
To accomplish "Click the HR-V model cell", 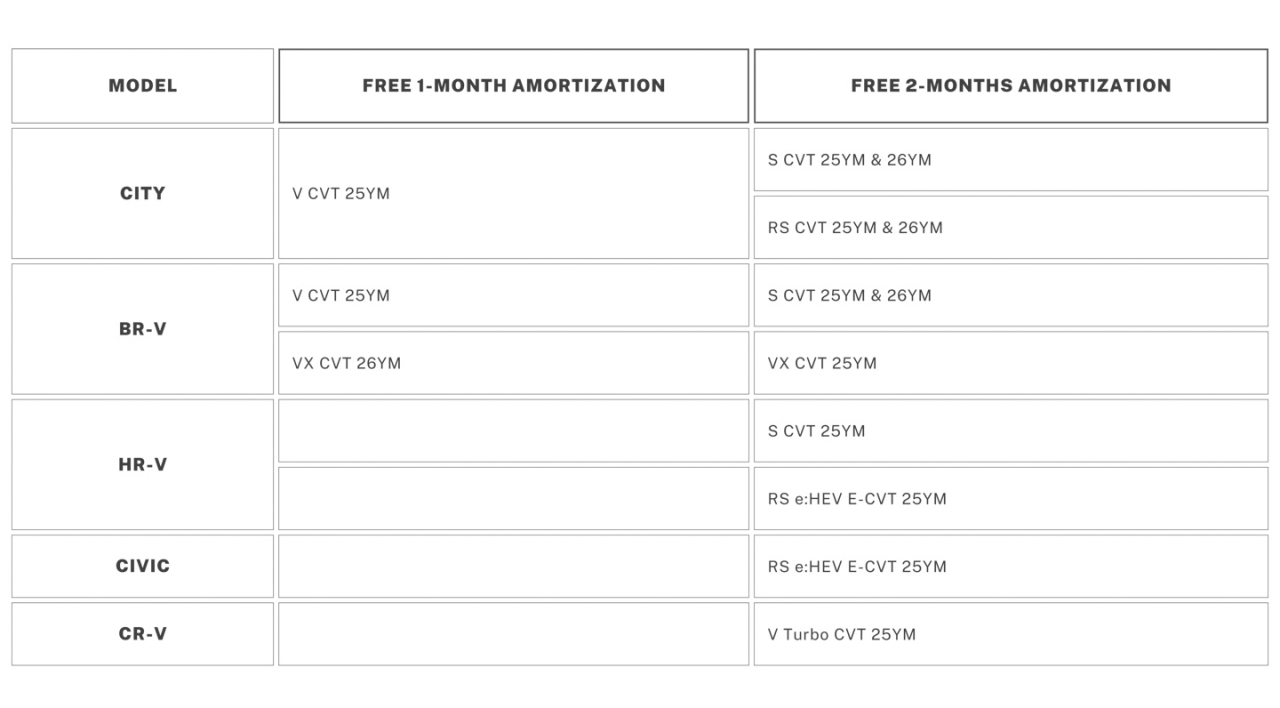I will coord(142,465).
